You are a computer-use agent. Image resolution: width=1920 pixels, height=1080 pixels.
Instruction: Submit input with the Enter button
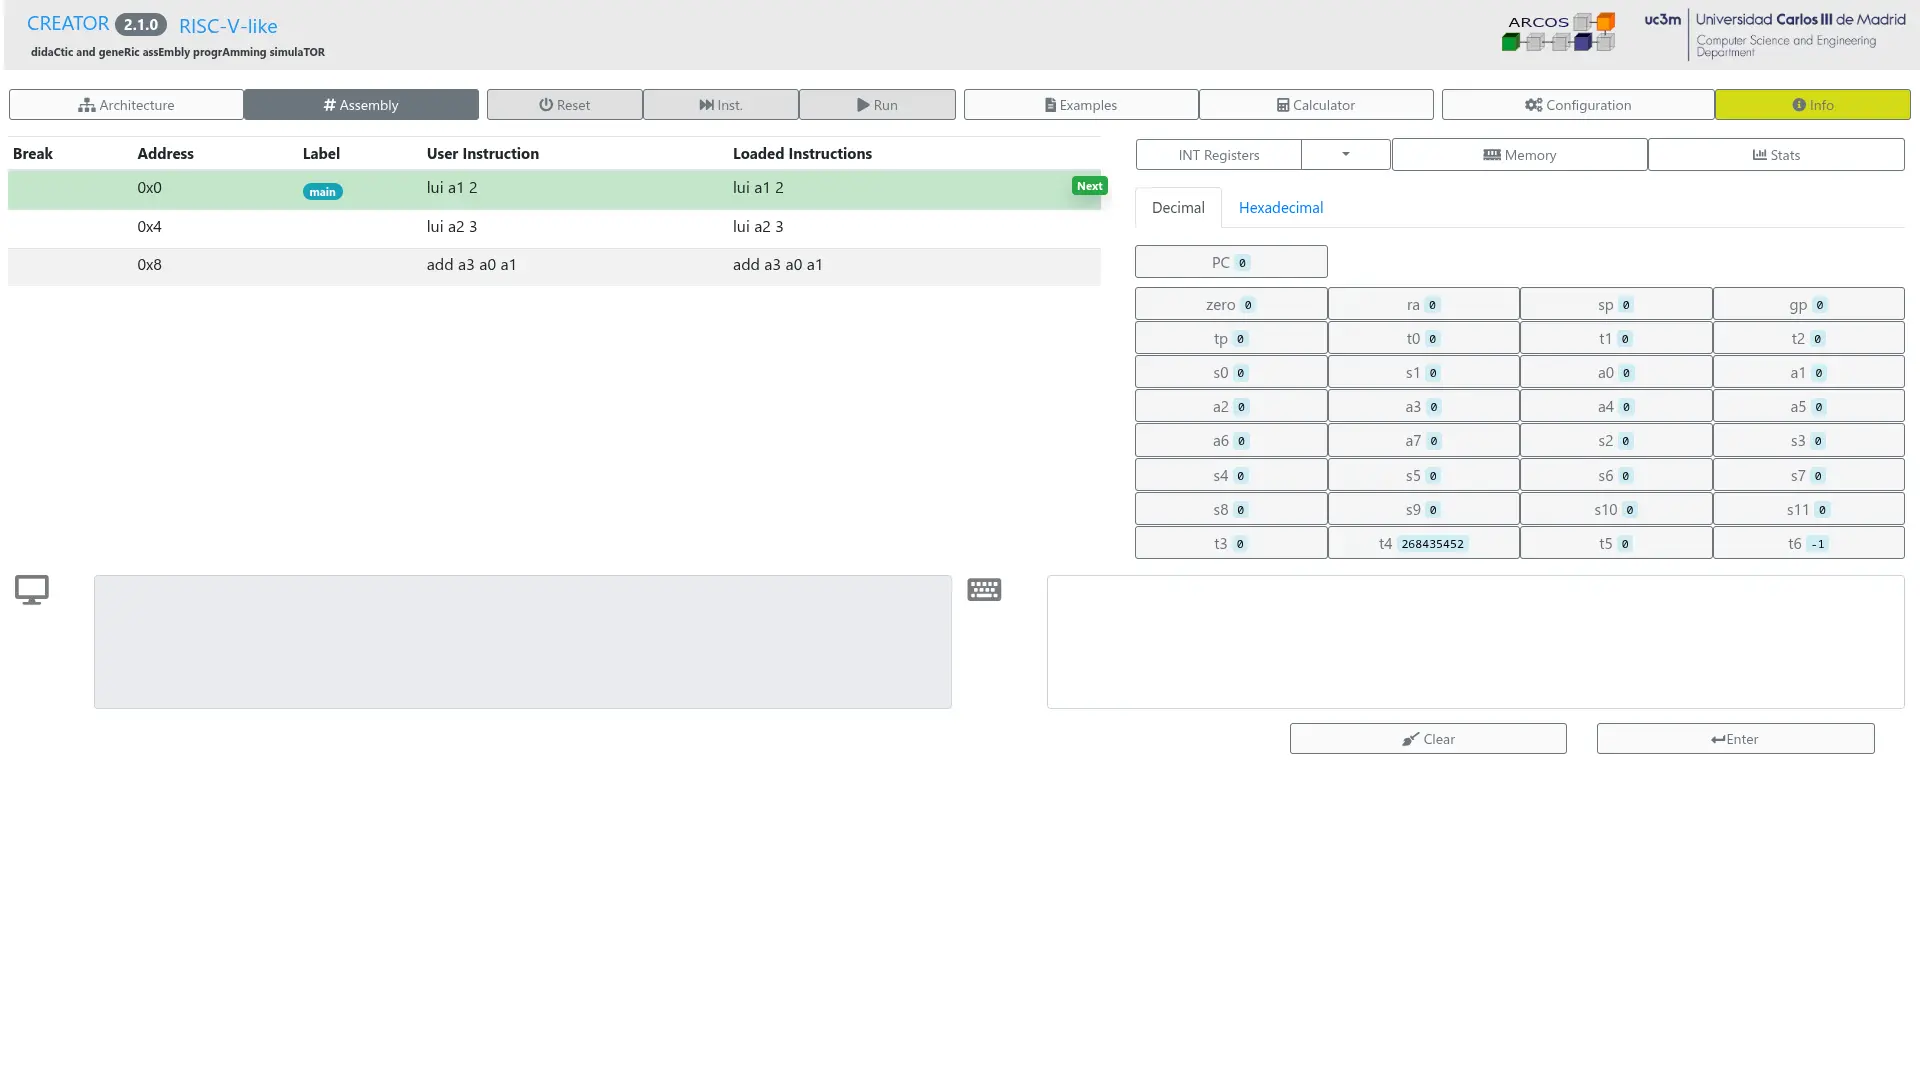[1735, 739]
